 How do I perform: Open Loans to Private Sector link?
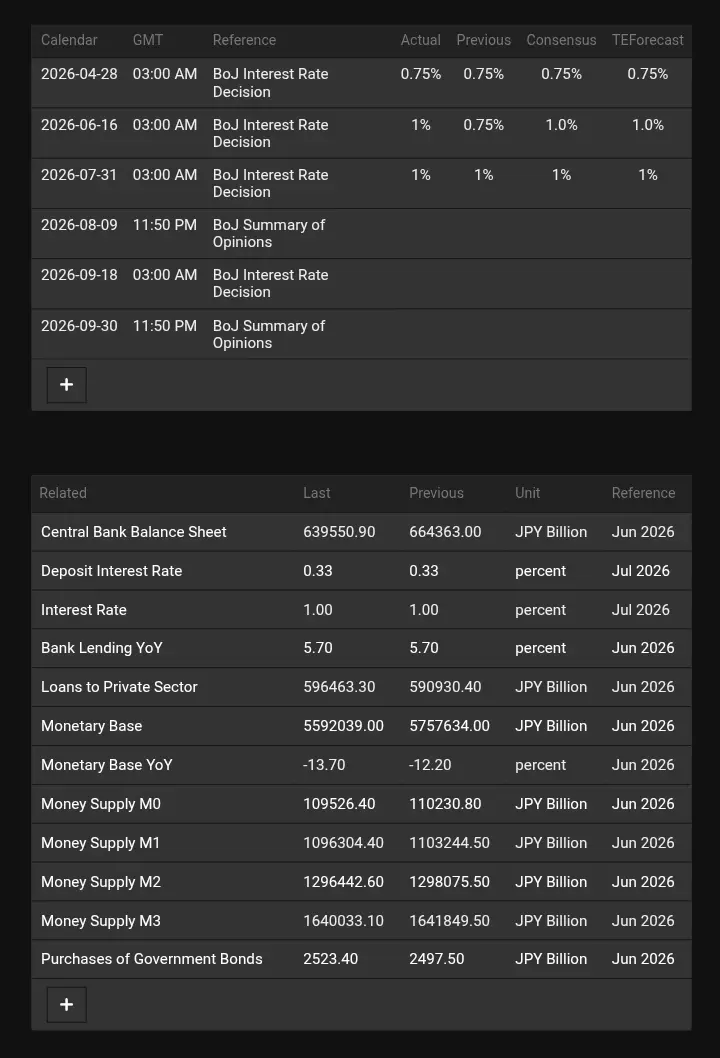(x=119, y=687)
